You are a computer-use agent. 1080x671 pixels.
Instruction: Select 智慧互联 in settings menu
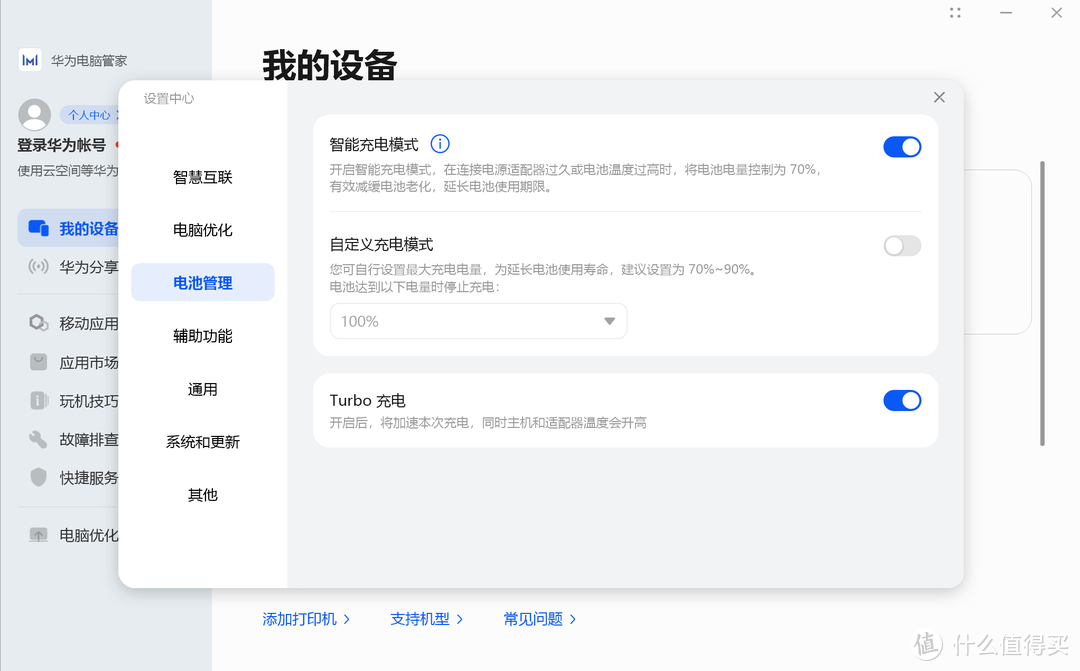202,177
